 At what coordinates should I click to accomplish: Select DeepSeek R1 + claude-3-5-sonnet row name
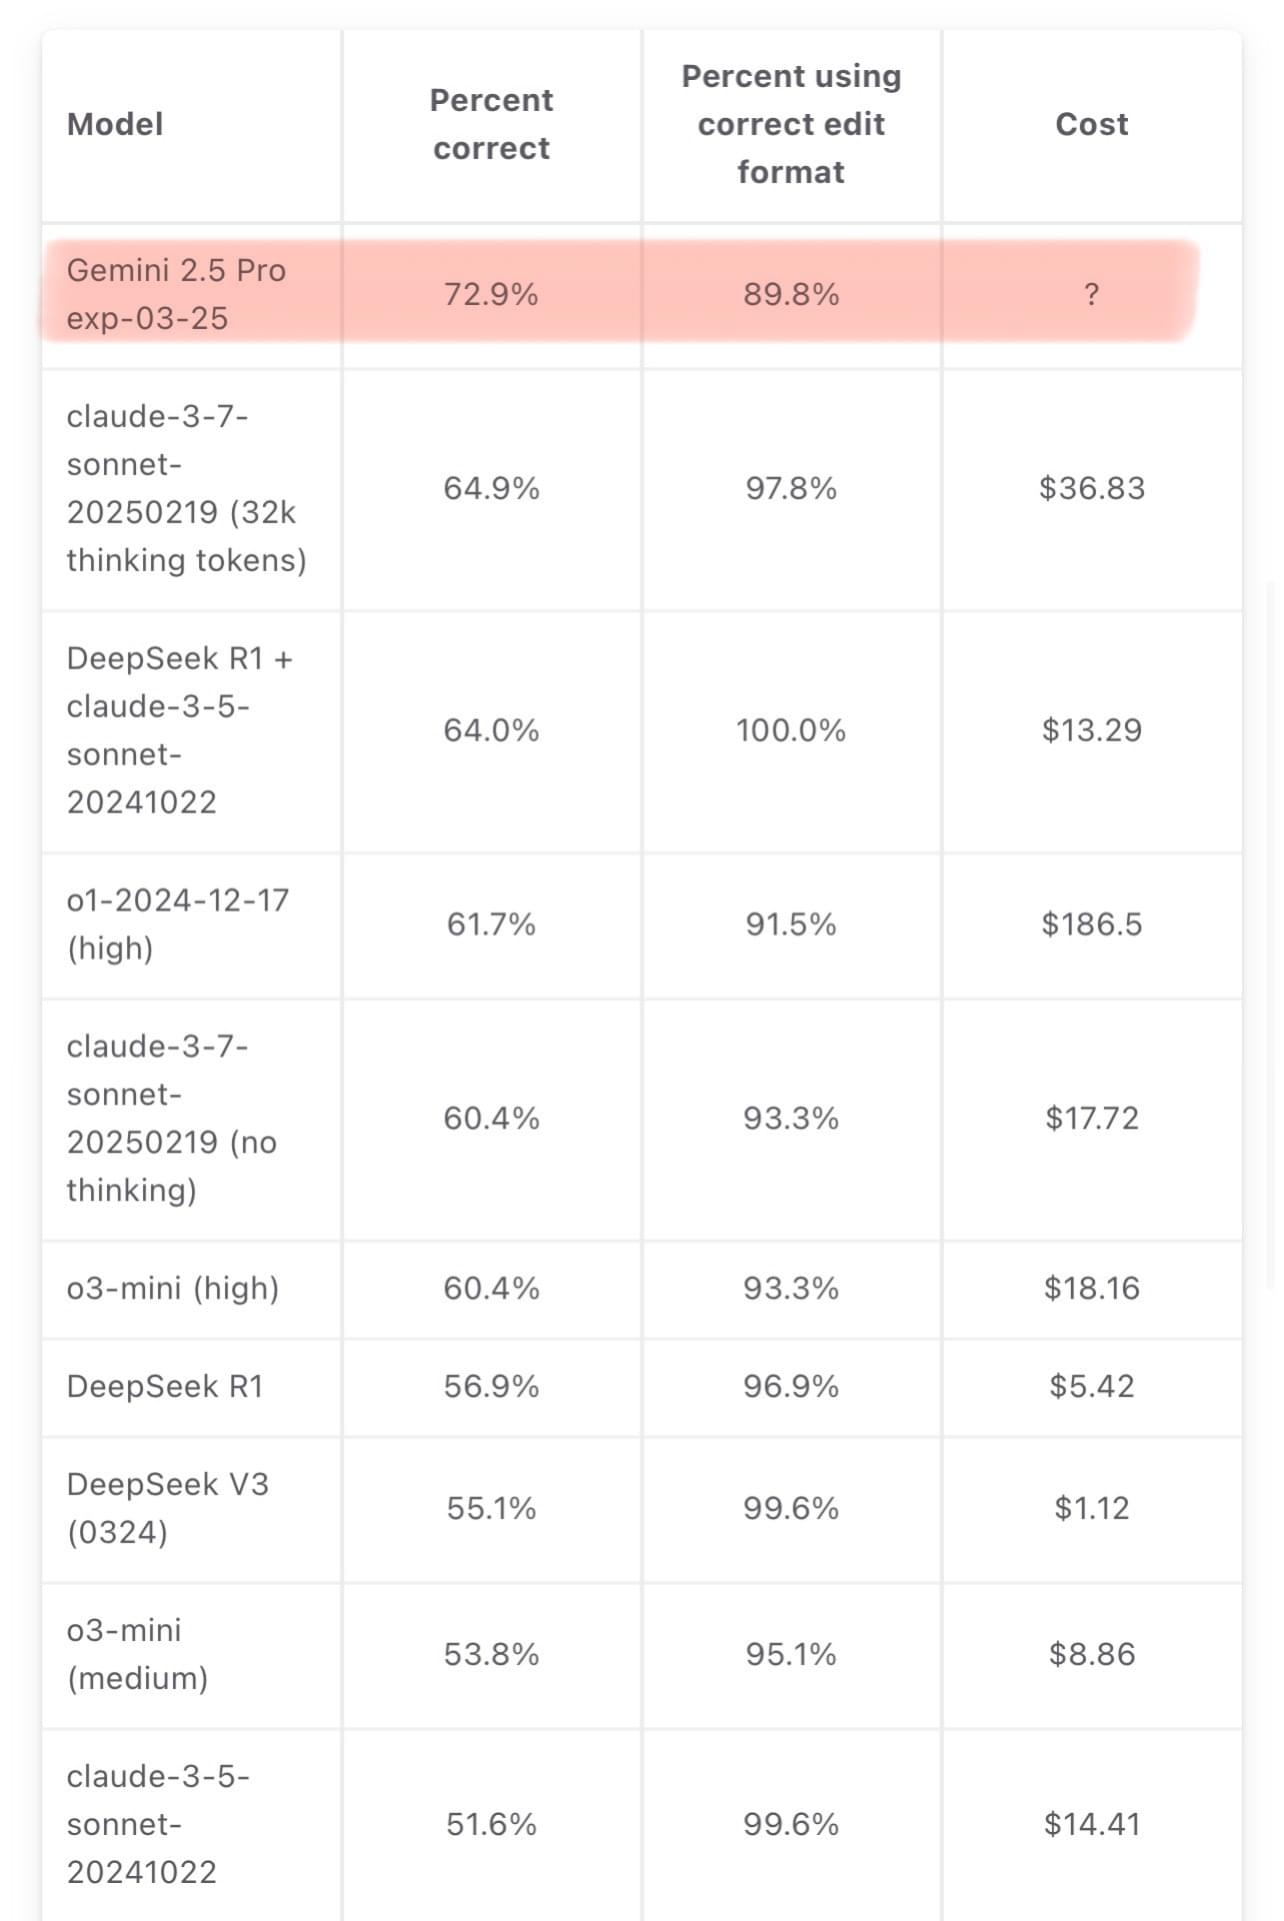pos(180,730)
